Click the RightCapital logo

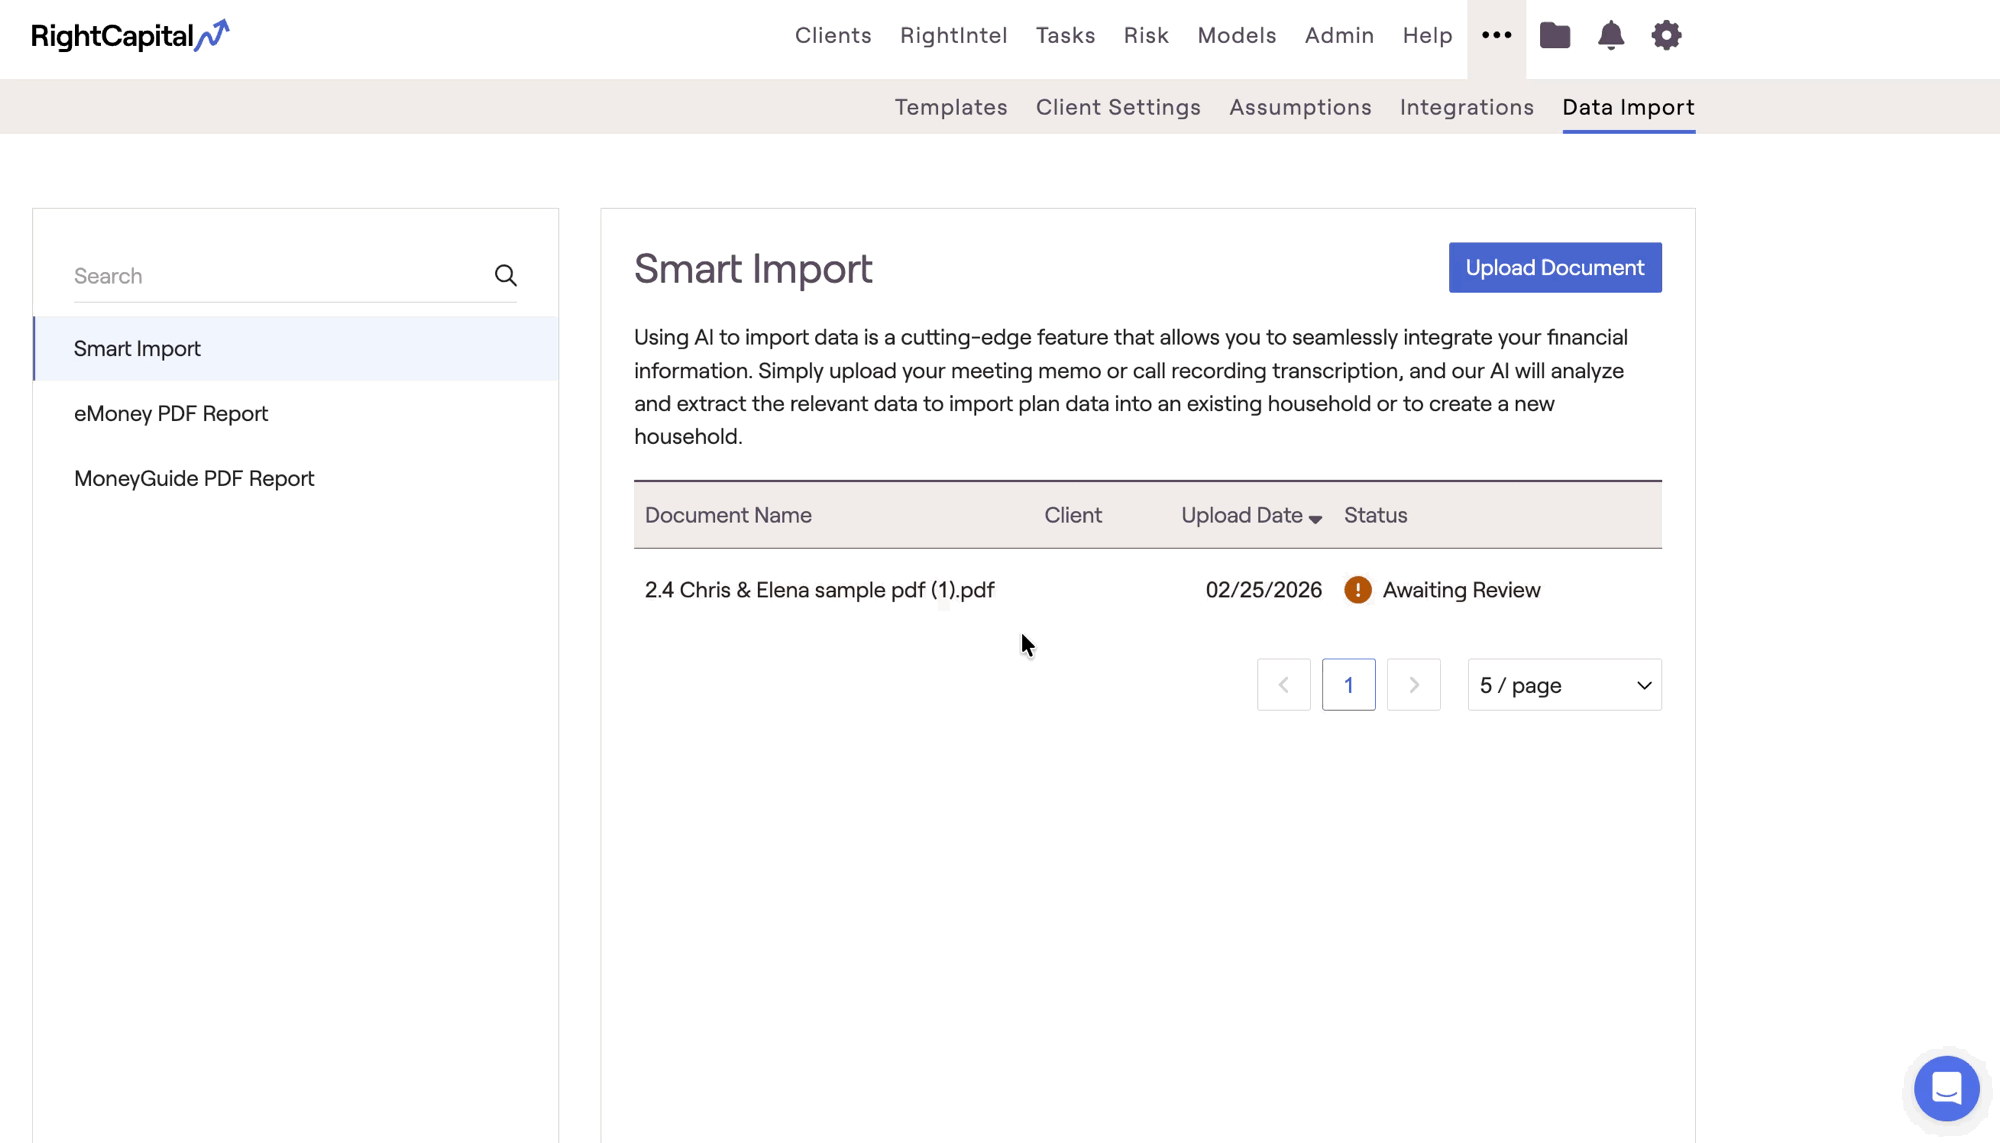pyautogui.click(x=130, y=36)
